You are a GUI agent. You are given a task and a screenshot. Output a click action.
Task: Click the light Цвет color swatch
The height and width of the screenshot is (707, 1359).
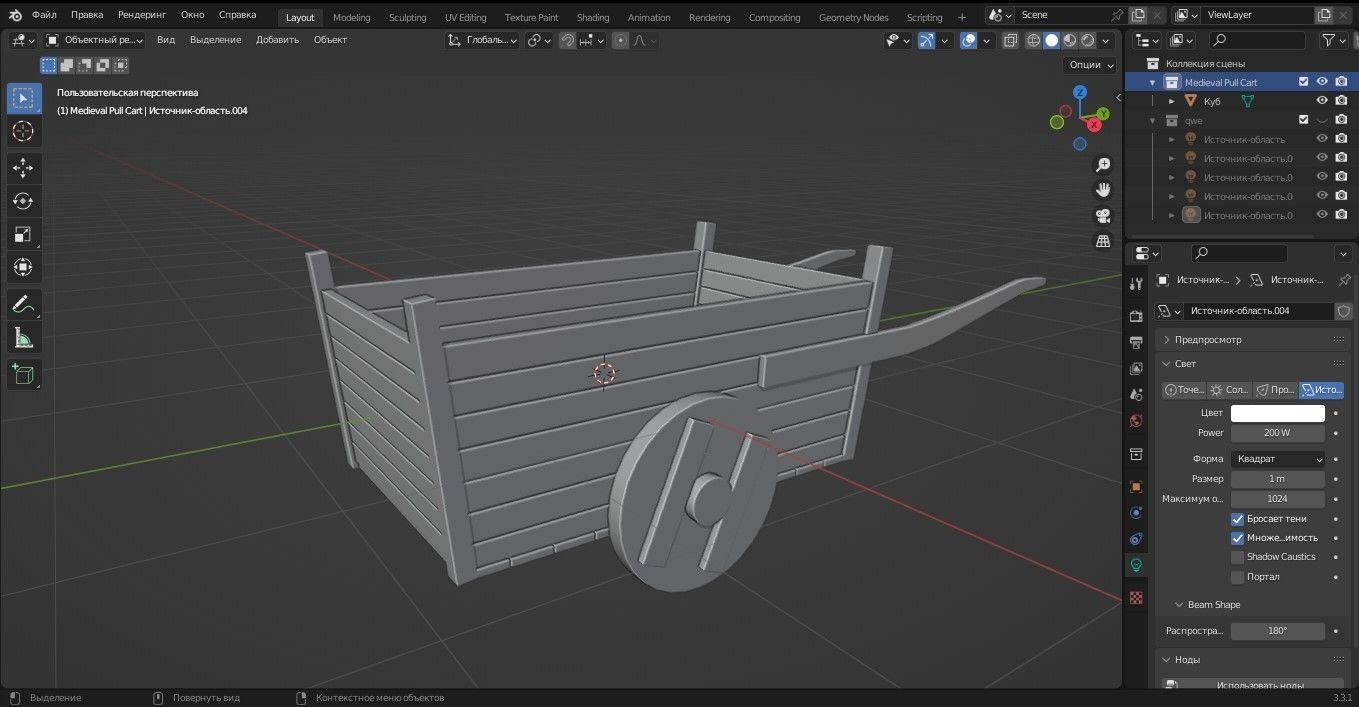coord(1277,413)
